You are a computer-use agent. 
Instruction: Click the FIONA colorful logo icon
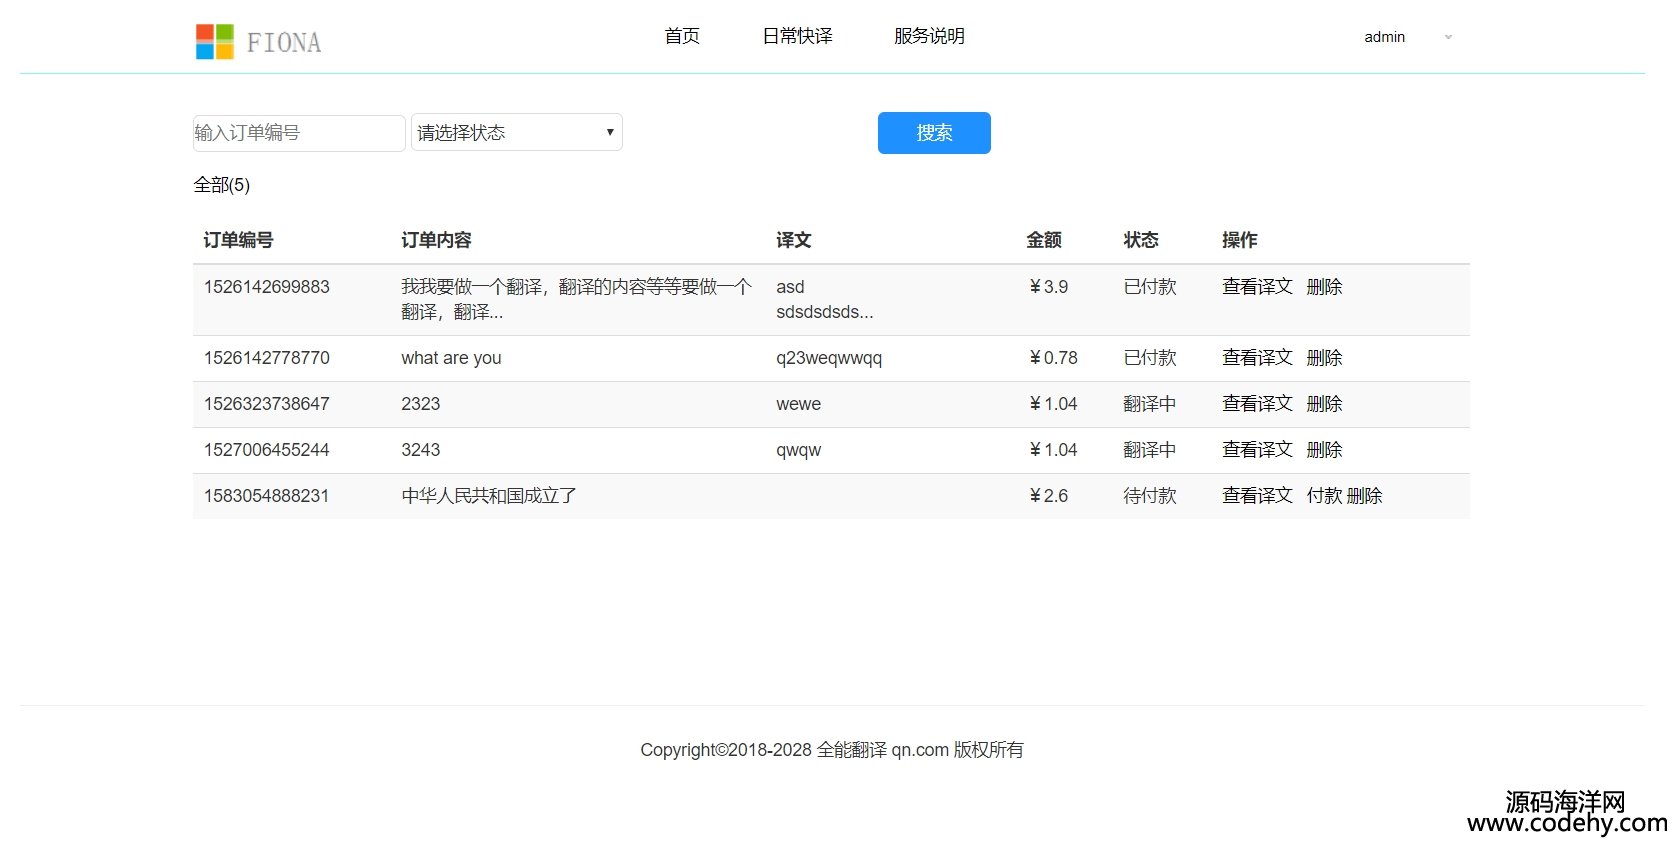(214, 42)
